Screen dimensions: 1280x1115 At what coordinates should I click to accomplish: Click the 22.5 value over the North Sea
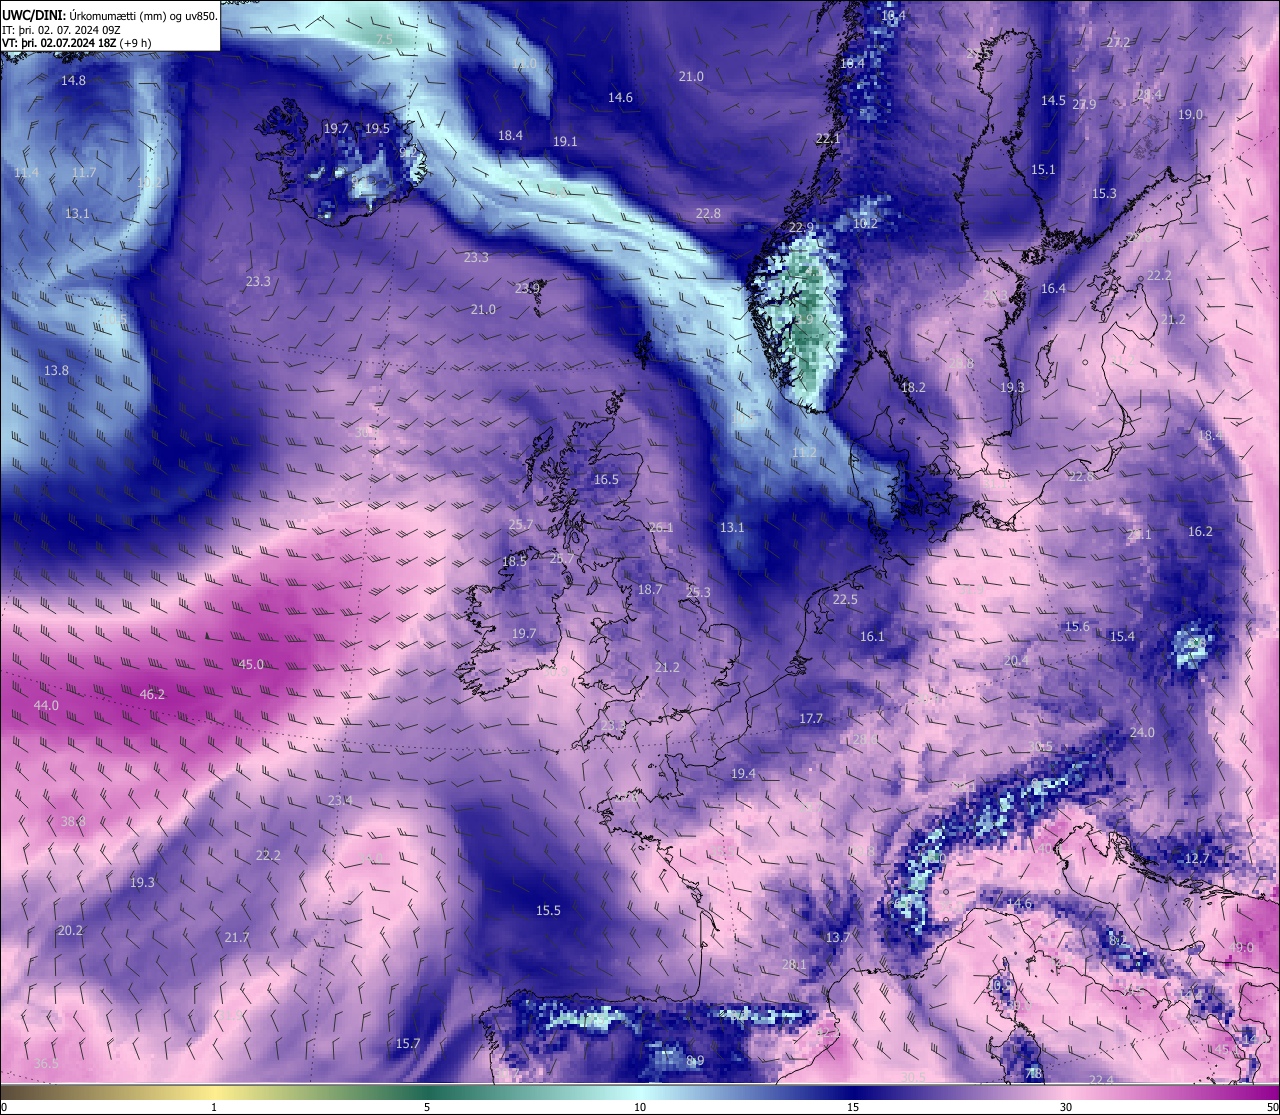845,599
